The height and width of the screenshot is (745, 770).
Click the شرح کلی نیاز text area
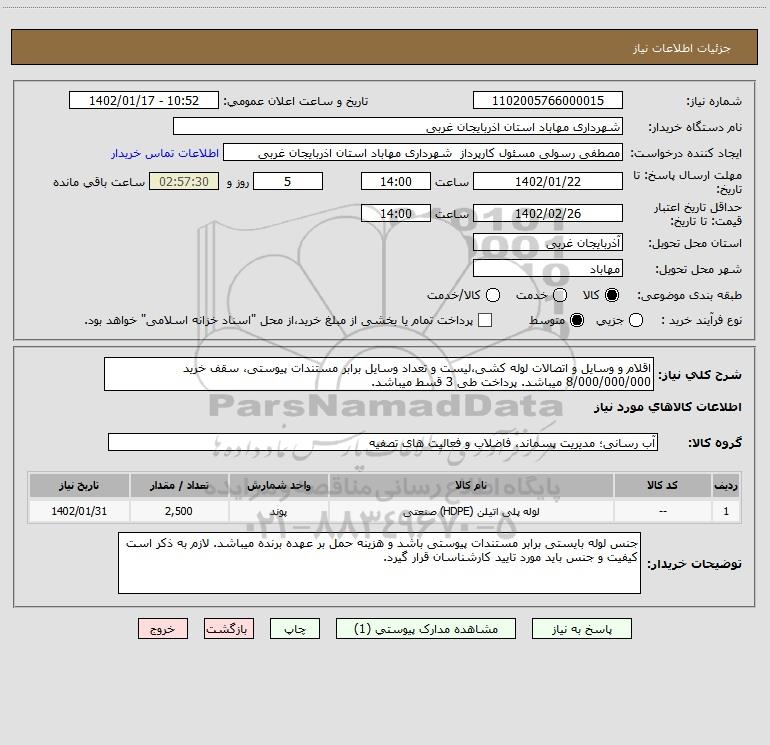coord(379,375)
